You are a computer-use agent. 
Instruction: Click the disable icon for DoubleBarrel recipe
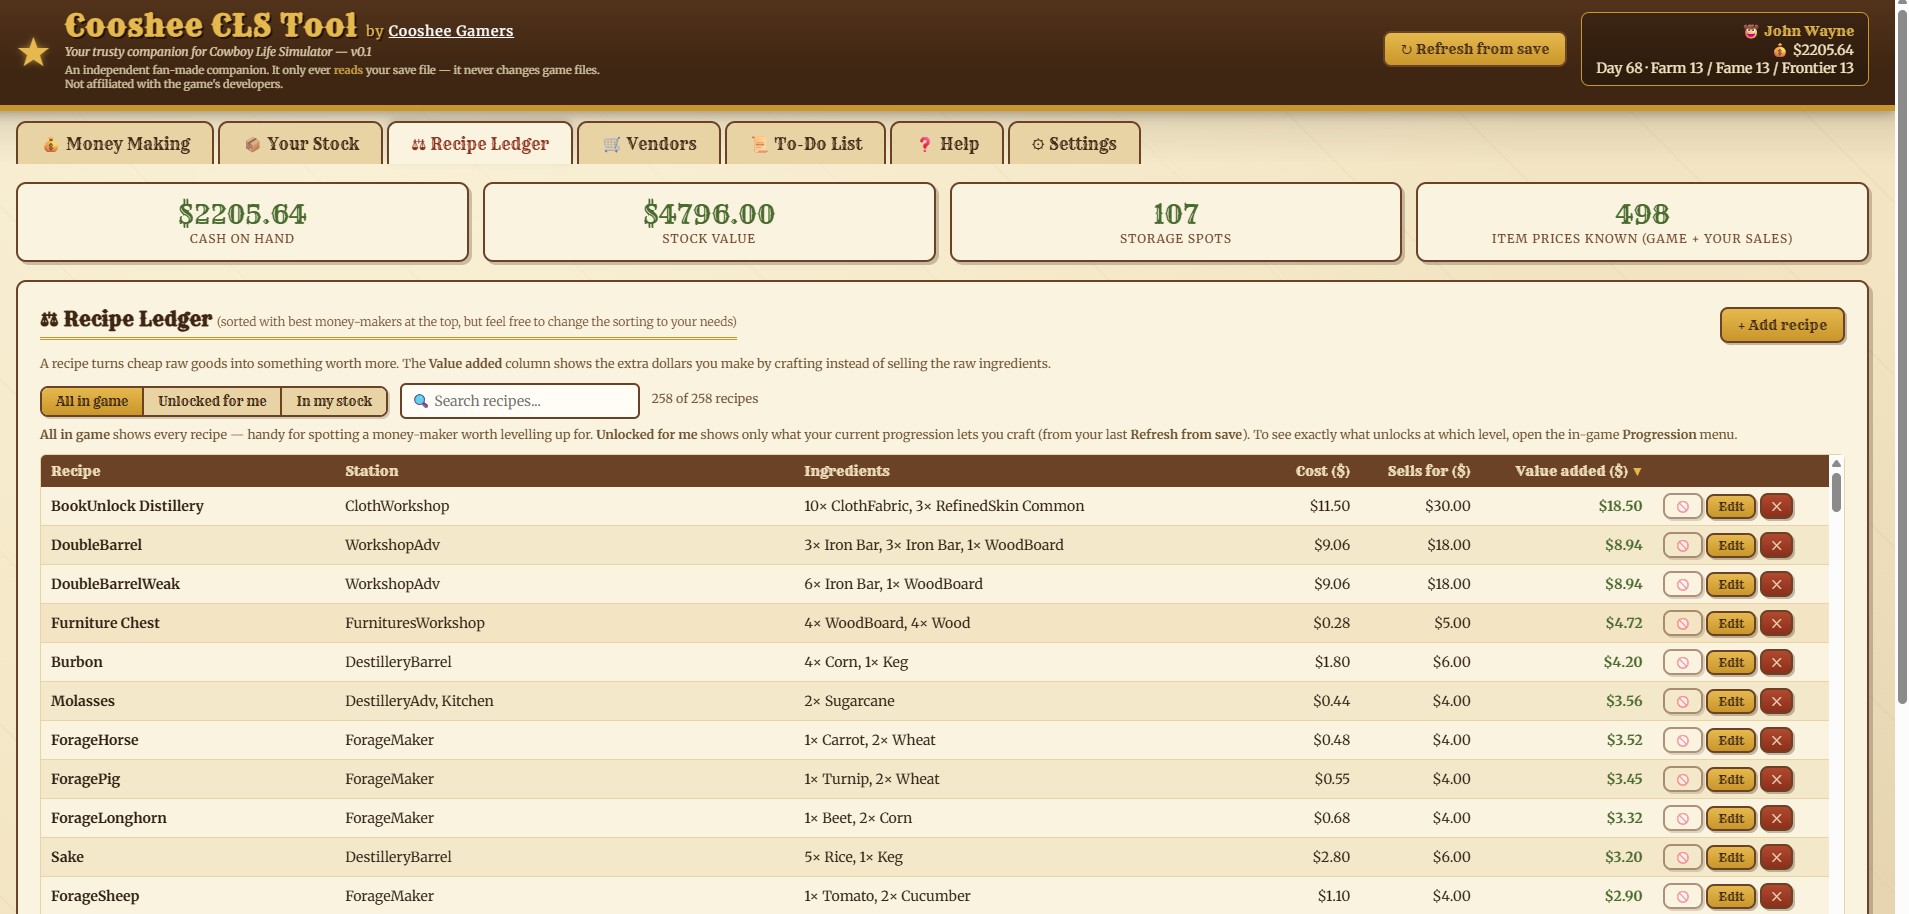[x=1682, y=545]
